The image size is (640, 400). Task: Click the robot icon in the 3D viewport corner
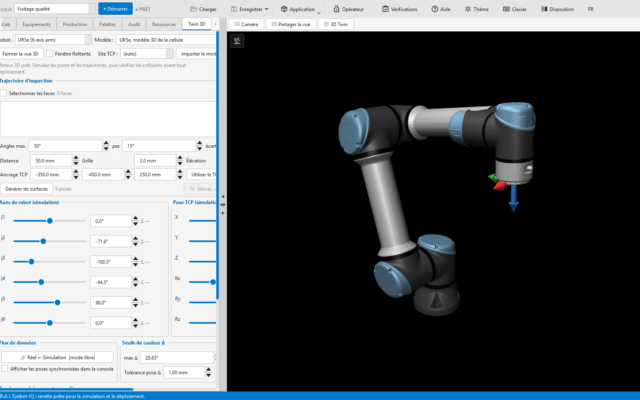(237, 41)
